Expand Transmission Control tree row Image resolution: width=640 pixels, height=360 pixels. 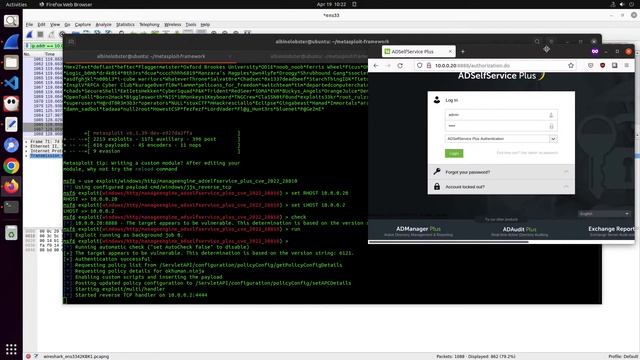tap(27, 156)
